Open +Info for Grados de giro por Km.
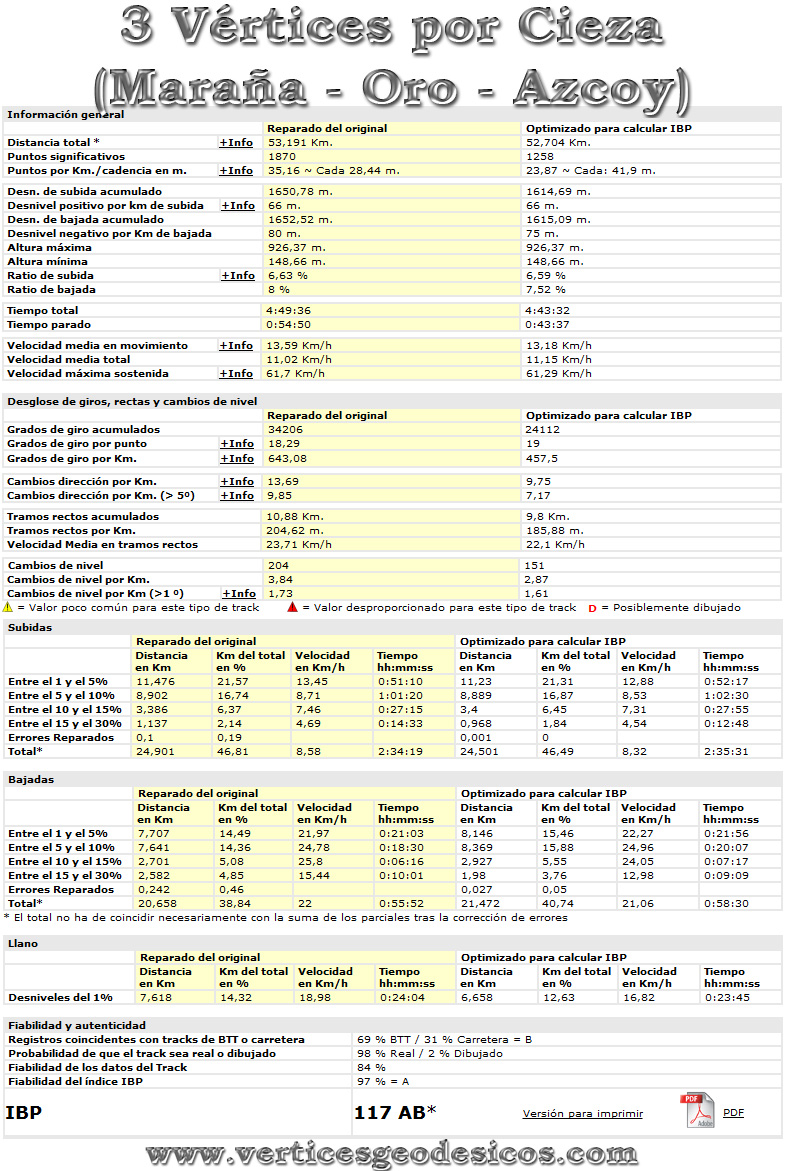The height and width of the screenshot is (1171, 785). (x=237, y=459)
